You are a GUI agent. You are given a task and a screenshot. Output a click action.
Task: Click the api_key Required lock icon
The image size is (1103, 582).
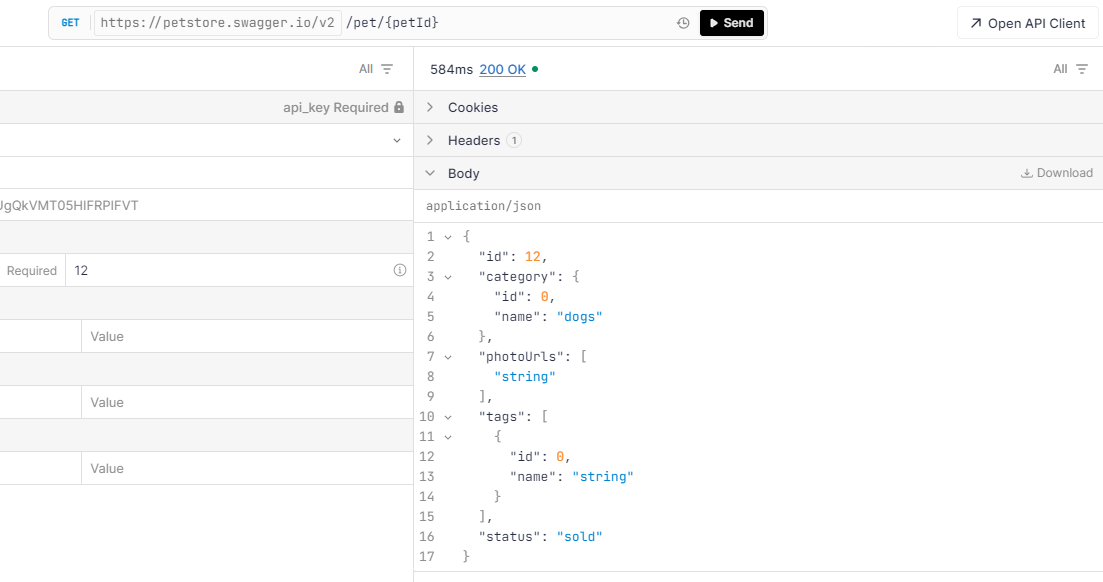399,107
